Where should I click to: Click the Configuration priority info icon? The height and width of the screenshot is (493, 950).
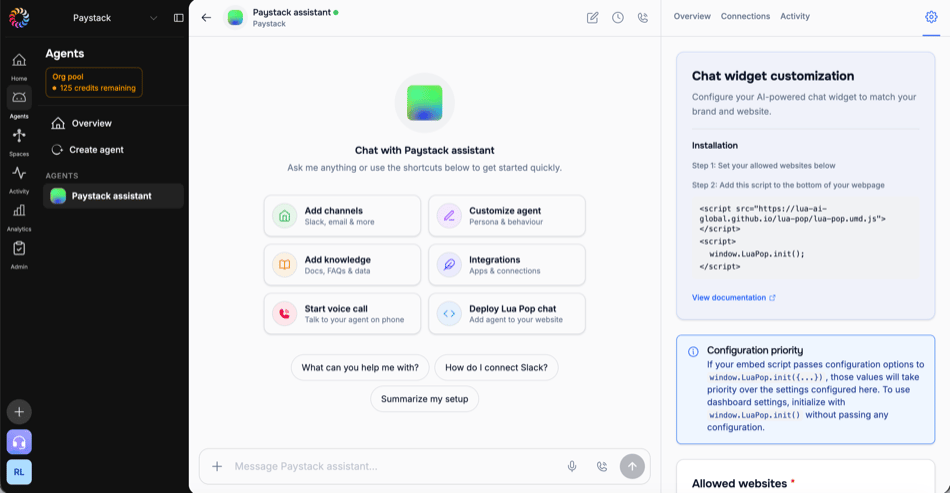(x=693, y=352)
